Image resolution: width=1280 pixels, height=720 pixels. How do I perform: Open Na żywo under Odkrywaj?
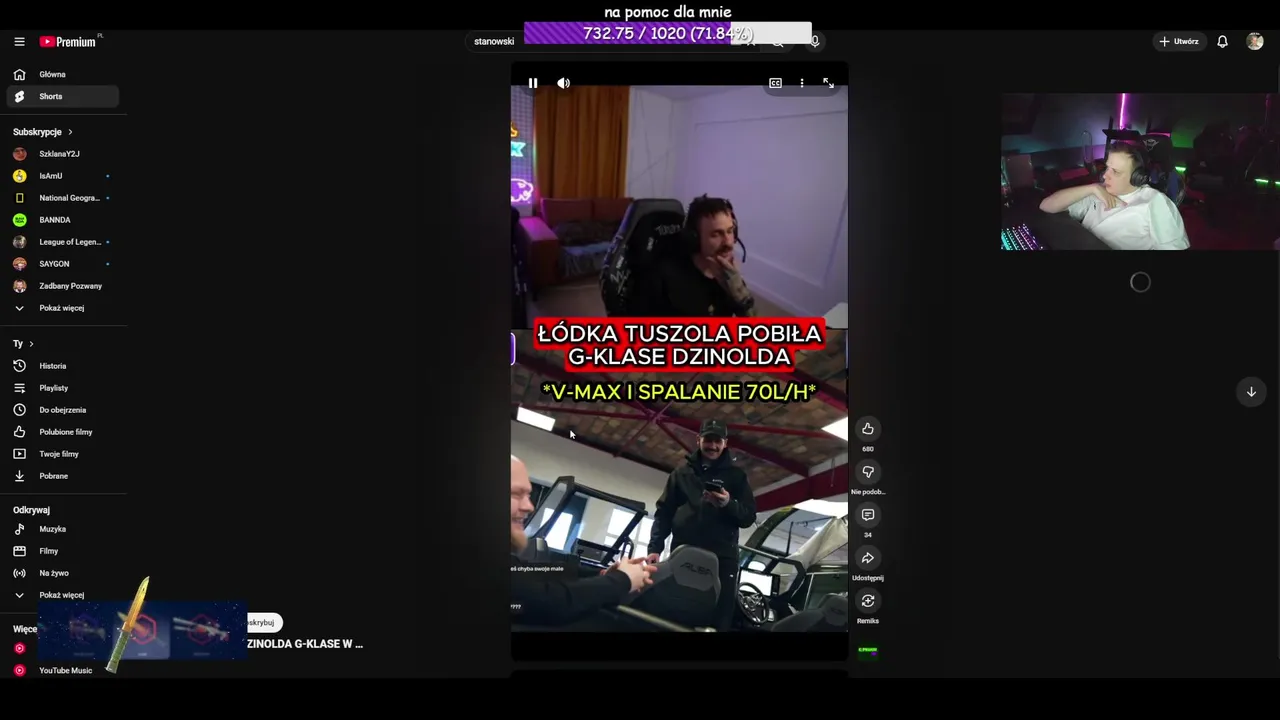[x=62, y=573]
